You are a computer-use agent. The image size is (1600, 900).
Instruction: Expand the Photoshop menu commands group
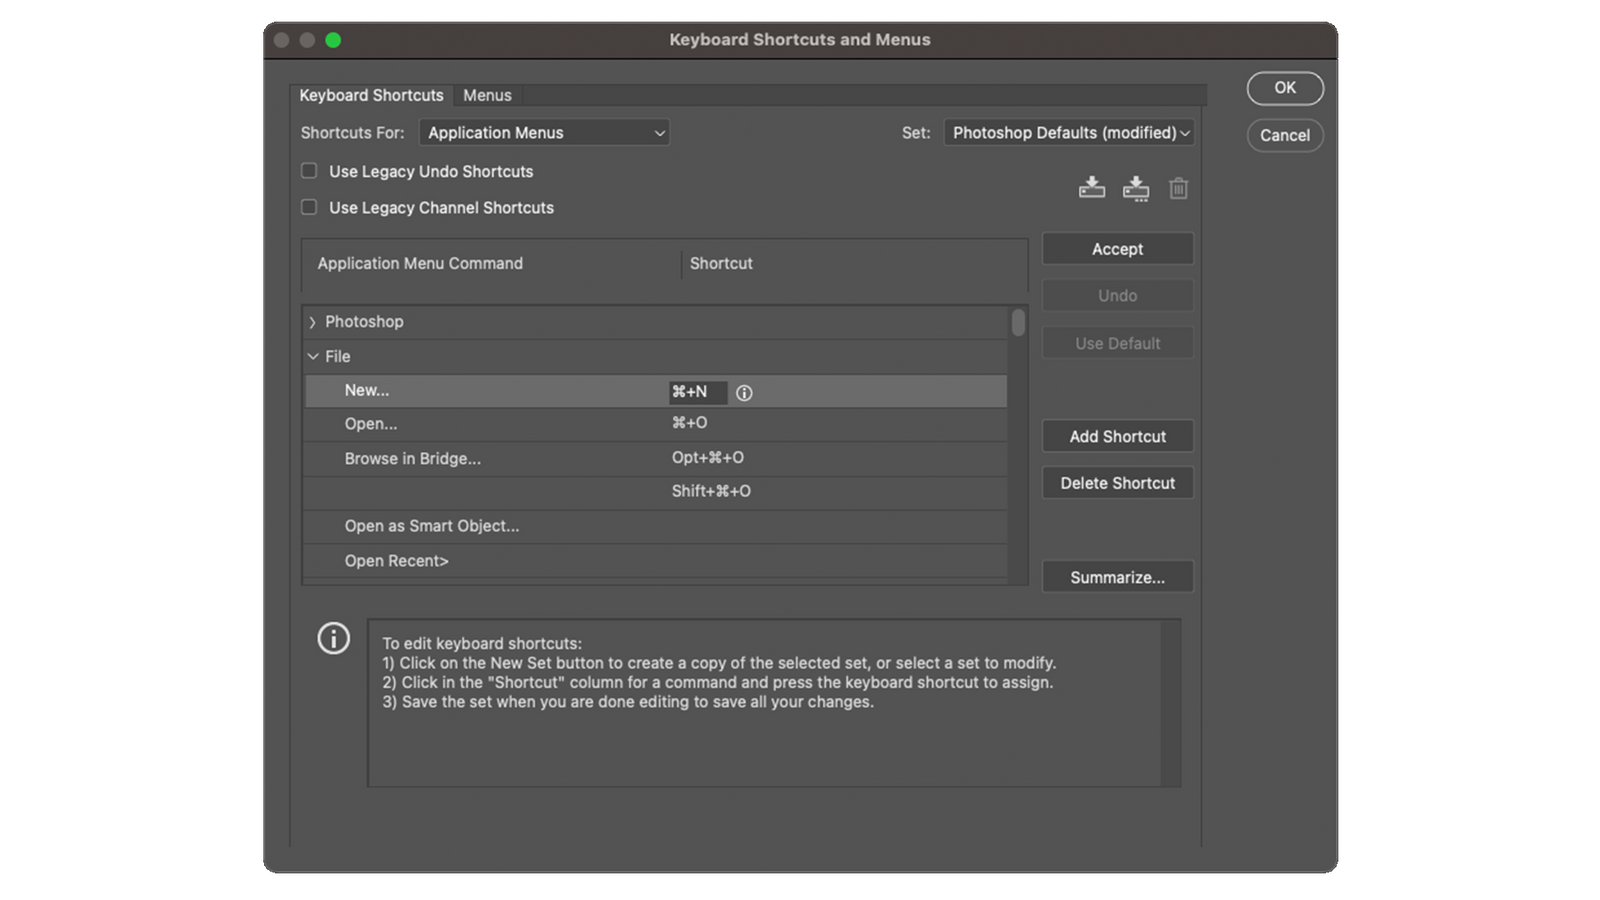(x=313, y=321)
